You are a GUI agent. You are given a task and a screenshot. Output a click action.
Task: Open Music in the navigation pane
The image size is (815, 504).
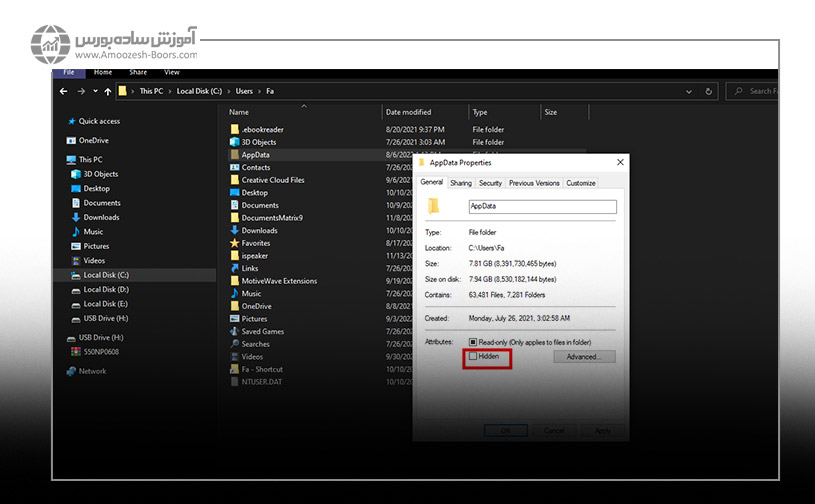point(93,231)
